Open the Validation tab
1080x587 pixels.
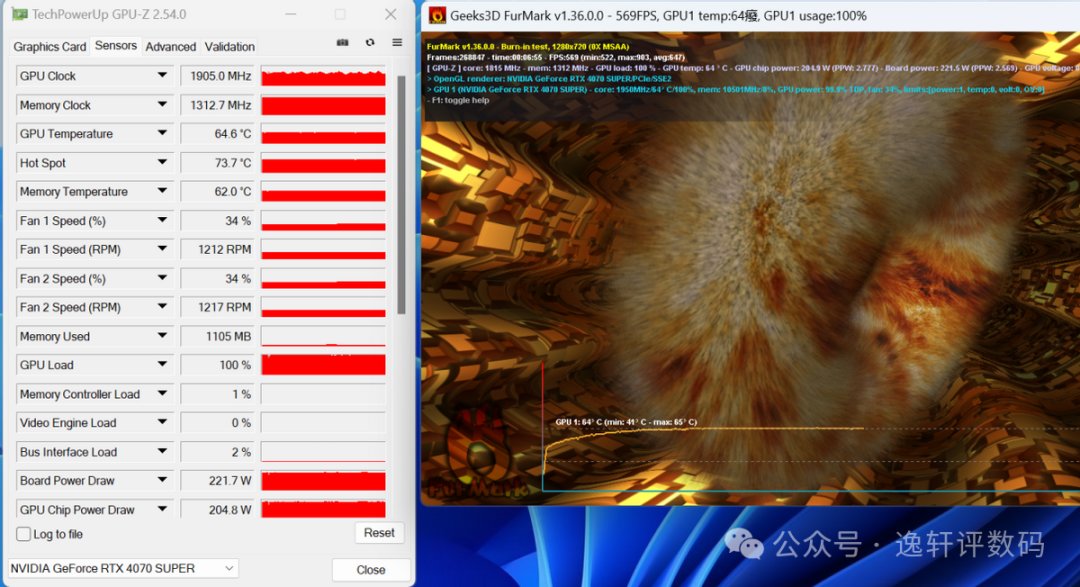[229, 46]
